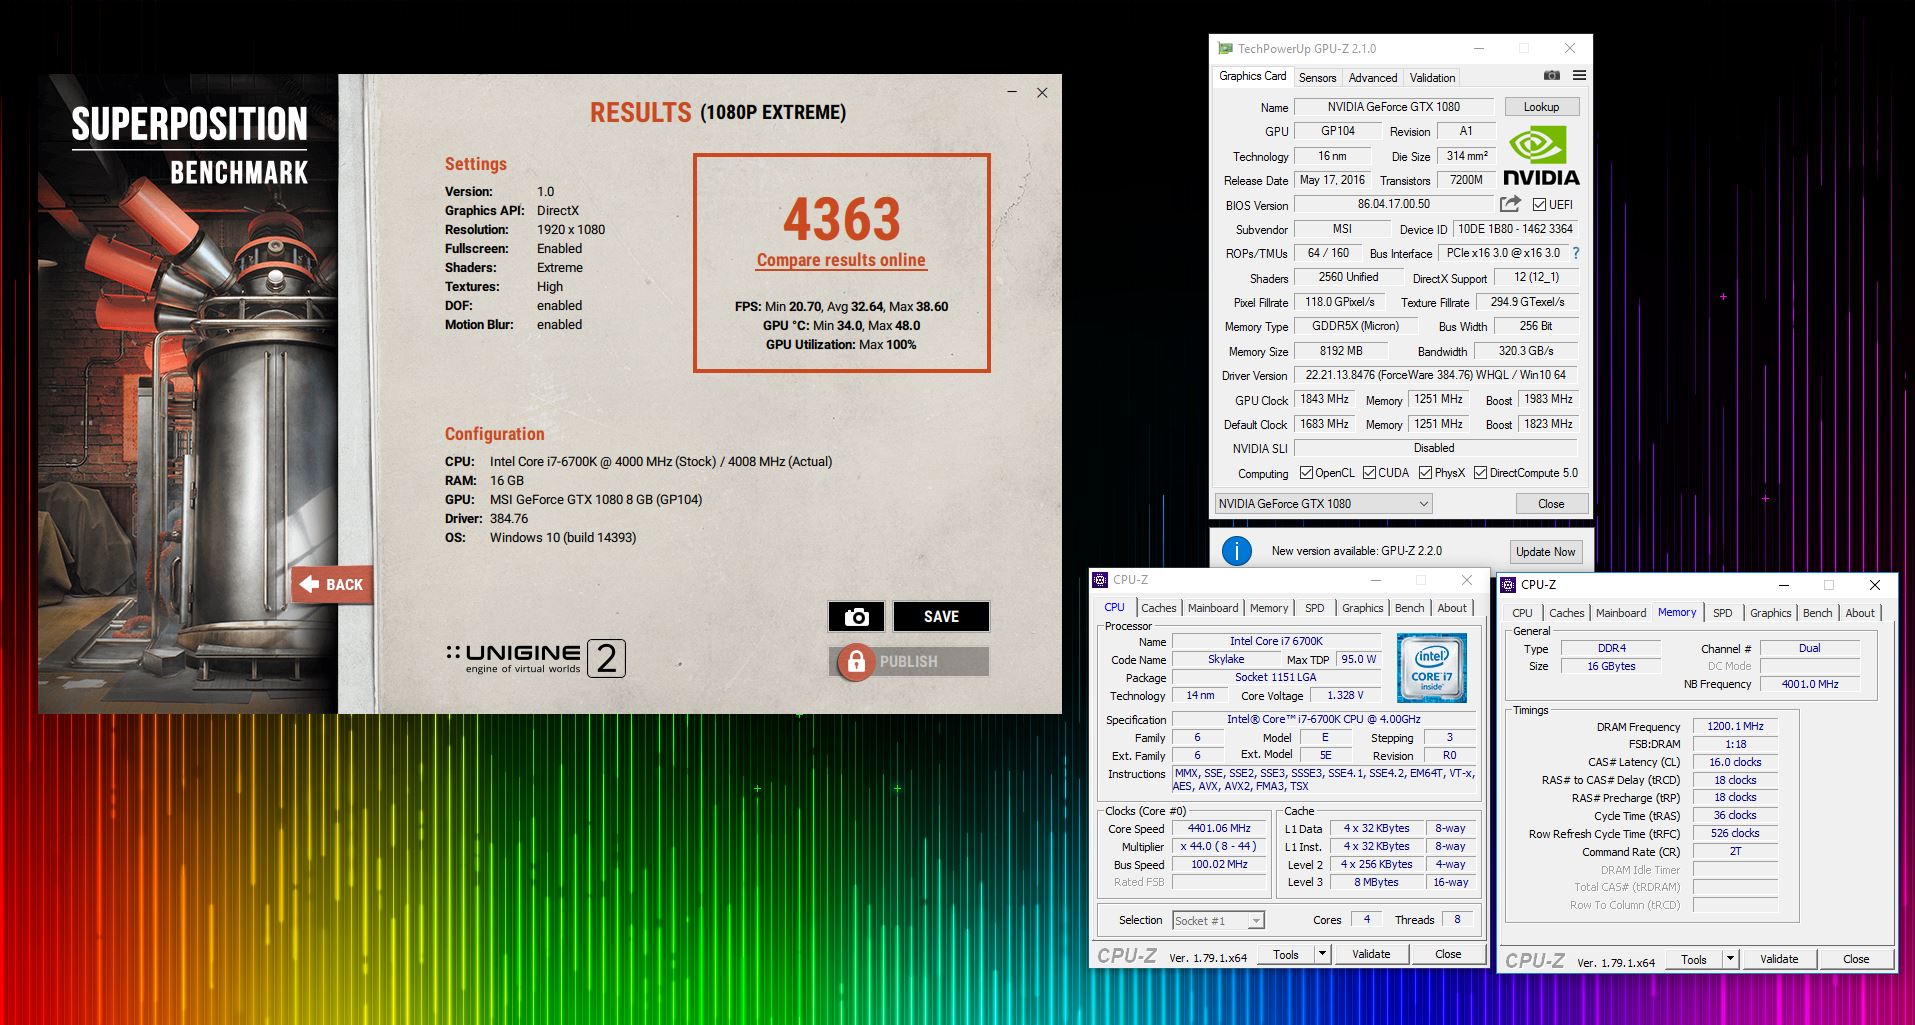Open the Socket #1 selection dropdown
1915x1025 pixels.
point(1218,920)
